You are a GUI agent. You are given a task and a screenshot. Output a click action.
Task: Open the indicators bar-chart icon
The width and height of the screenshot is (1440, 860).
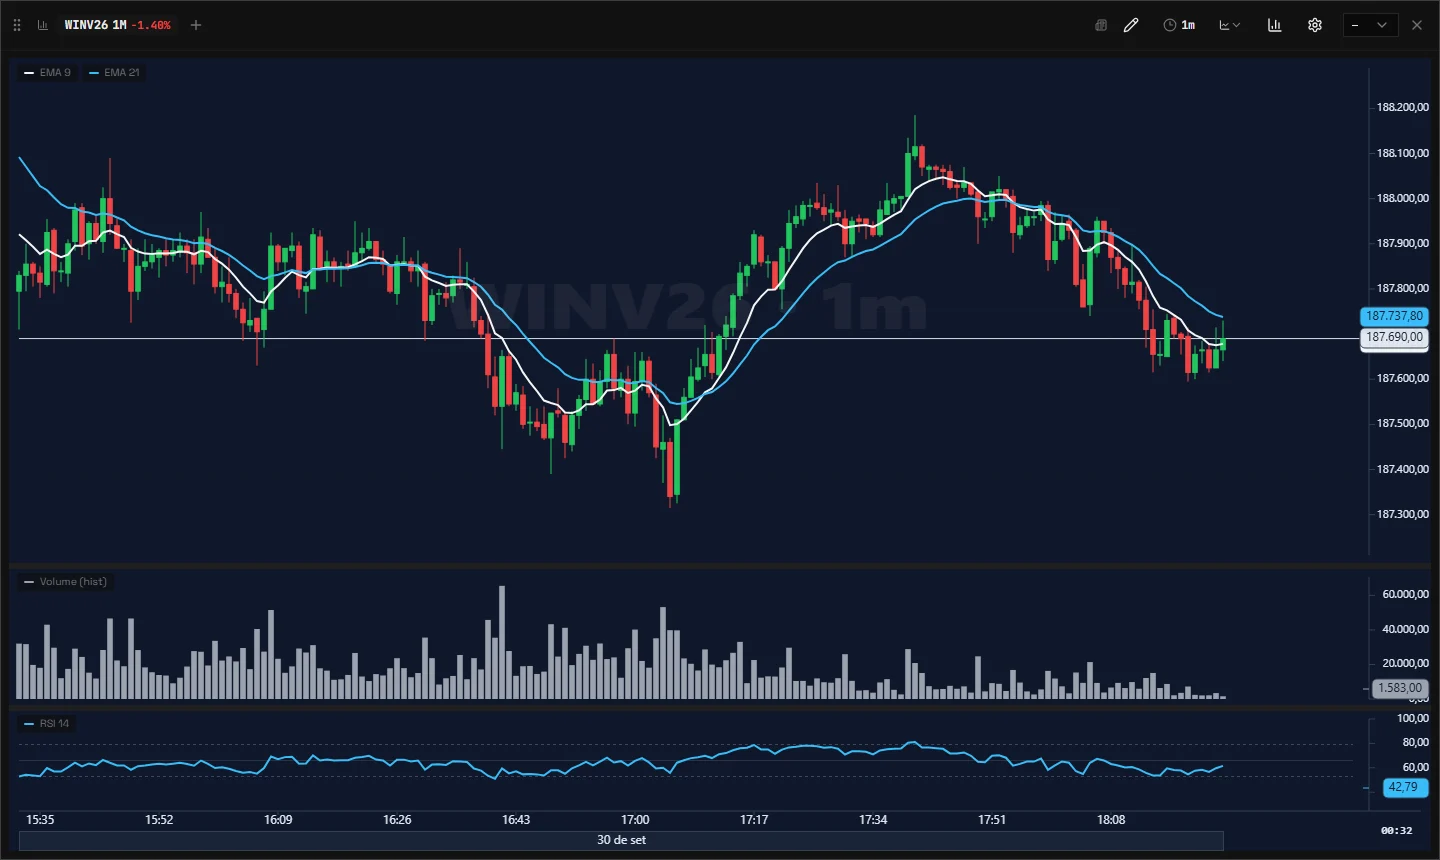1274,25
